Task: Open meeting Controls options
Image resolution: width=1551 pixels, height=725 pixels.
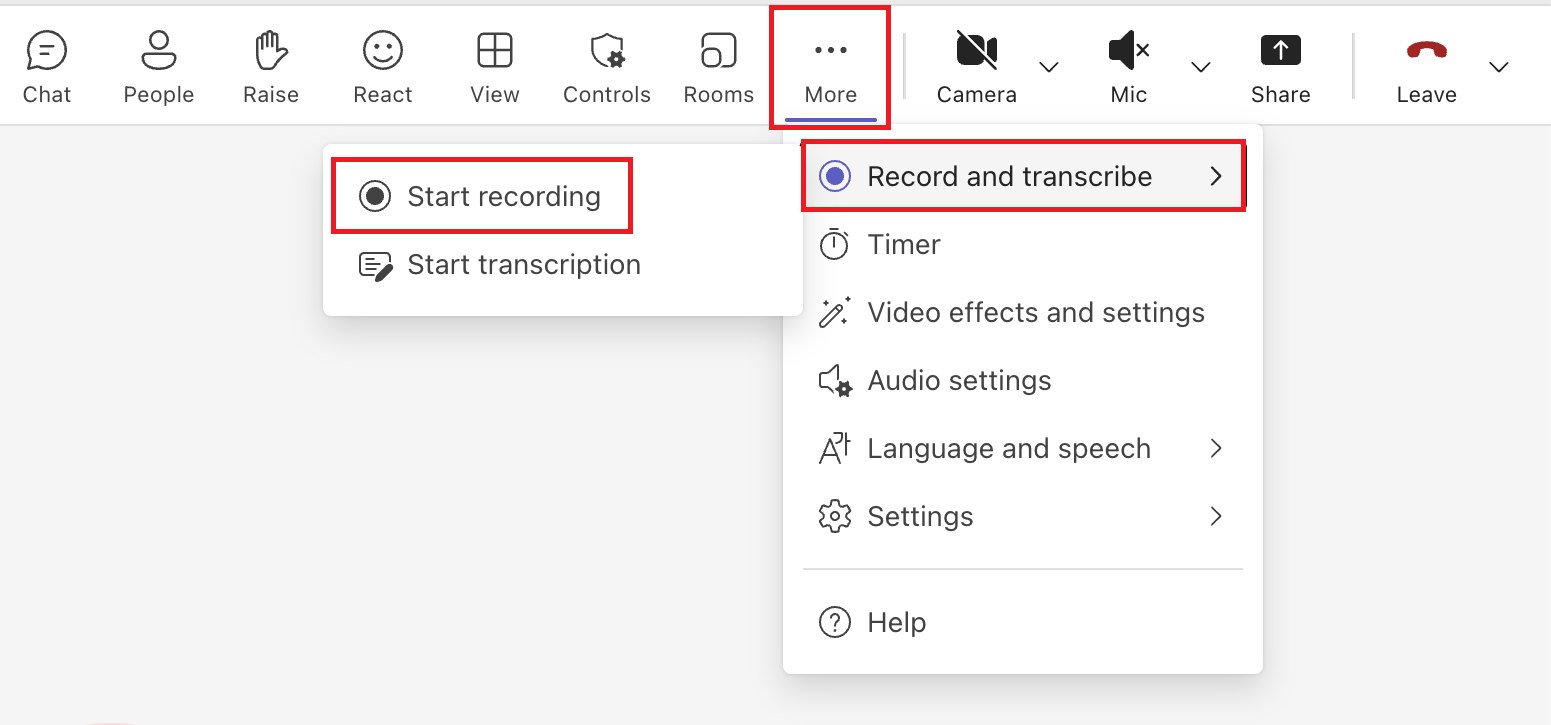Action: [x=606, y=67]
